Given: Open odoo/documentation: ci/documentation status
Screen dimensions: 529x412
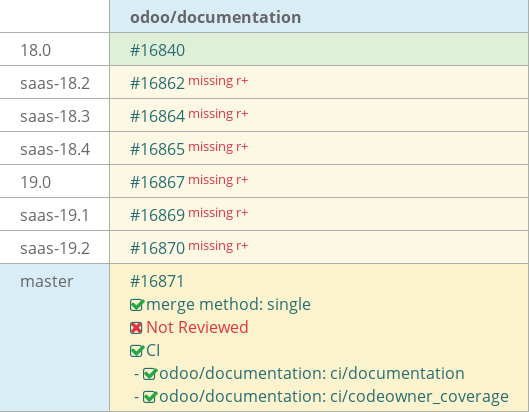Looking at the screenshot, I should point(312,374).
